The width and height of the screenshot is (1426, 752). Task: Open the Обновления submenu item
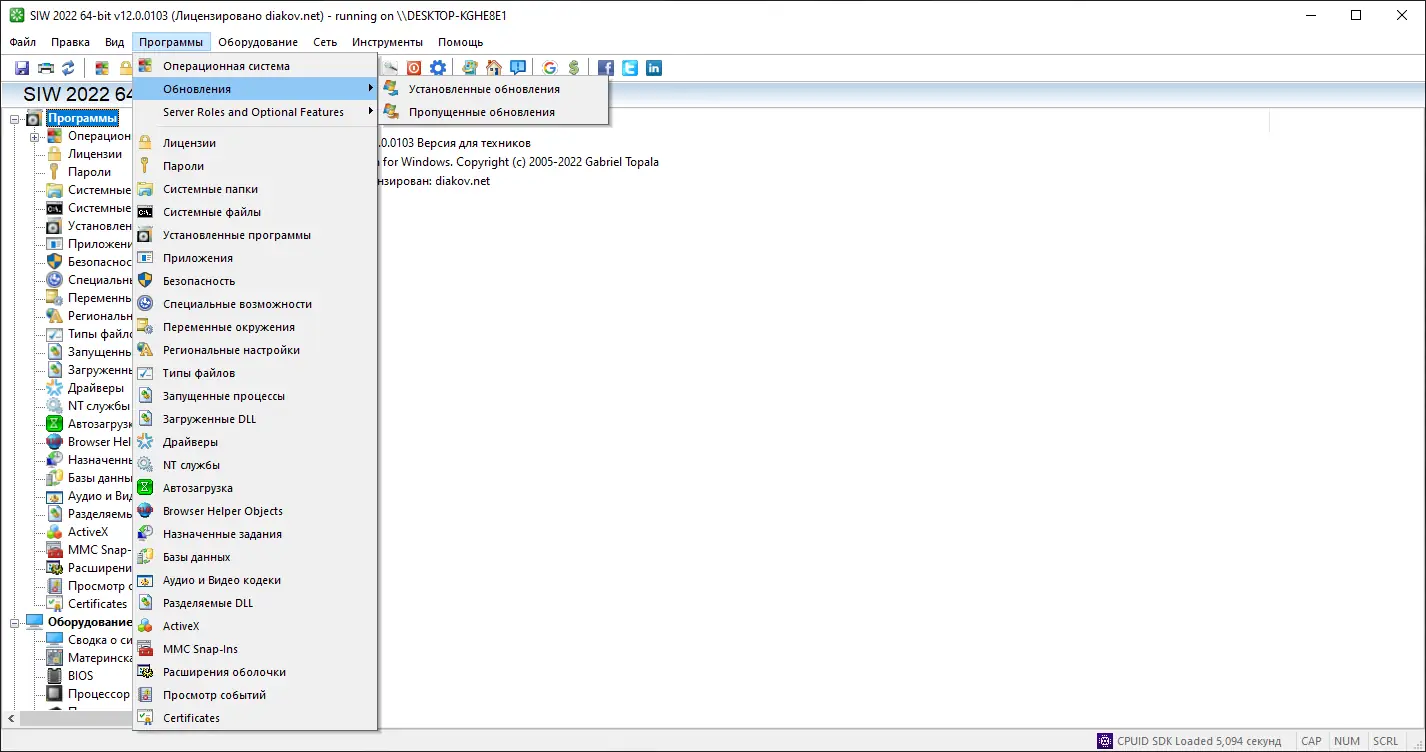(x=255, y=89)
